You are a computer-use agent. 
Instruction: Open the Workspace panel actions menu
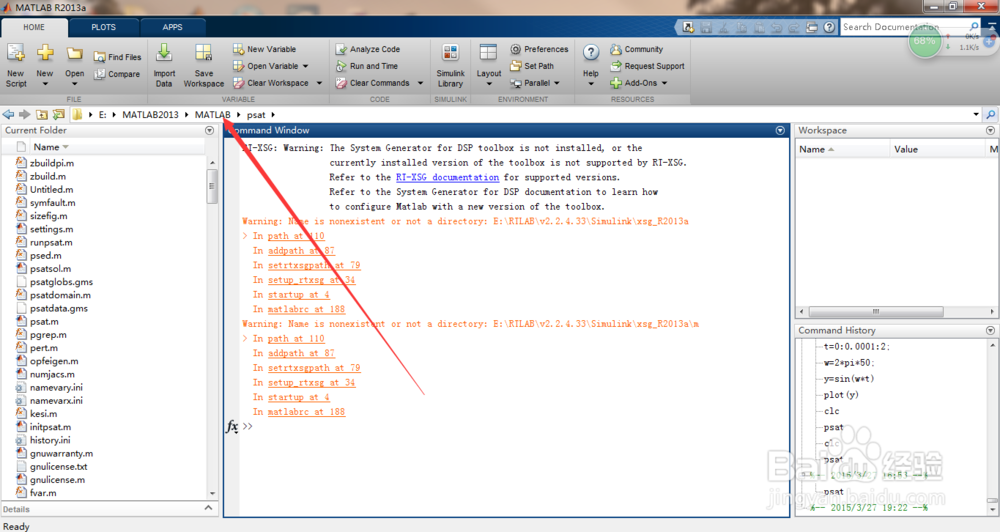tap(990, 130)
